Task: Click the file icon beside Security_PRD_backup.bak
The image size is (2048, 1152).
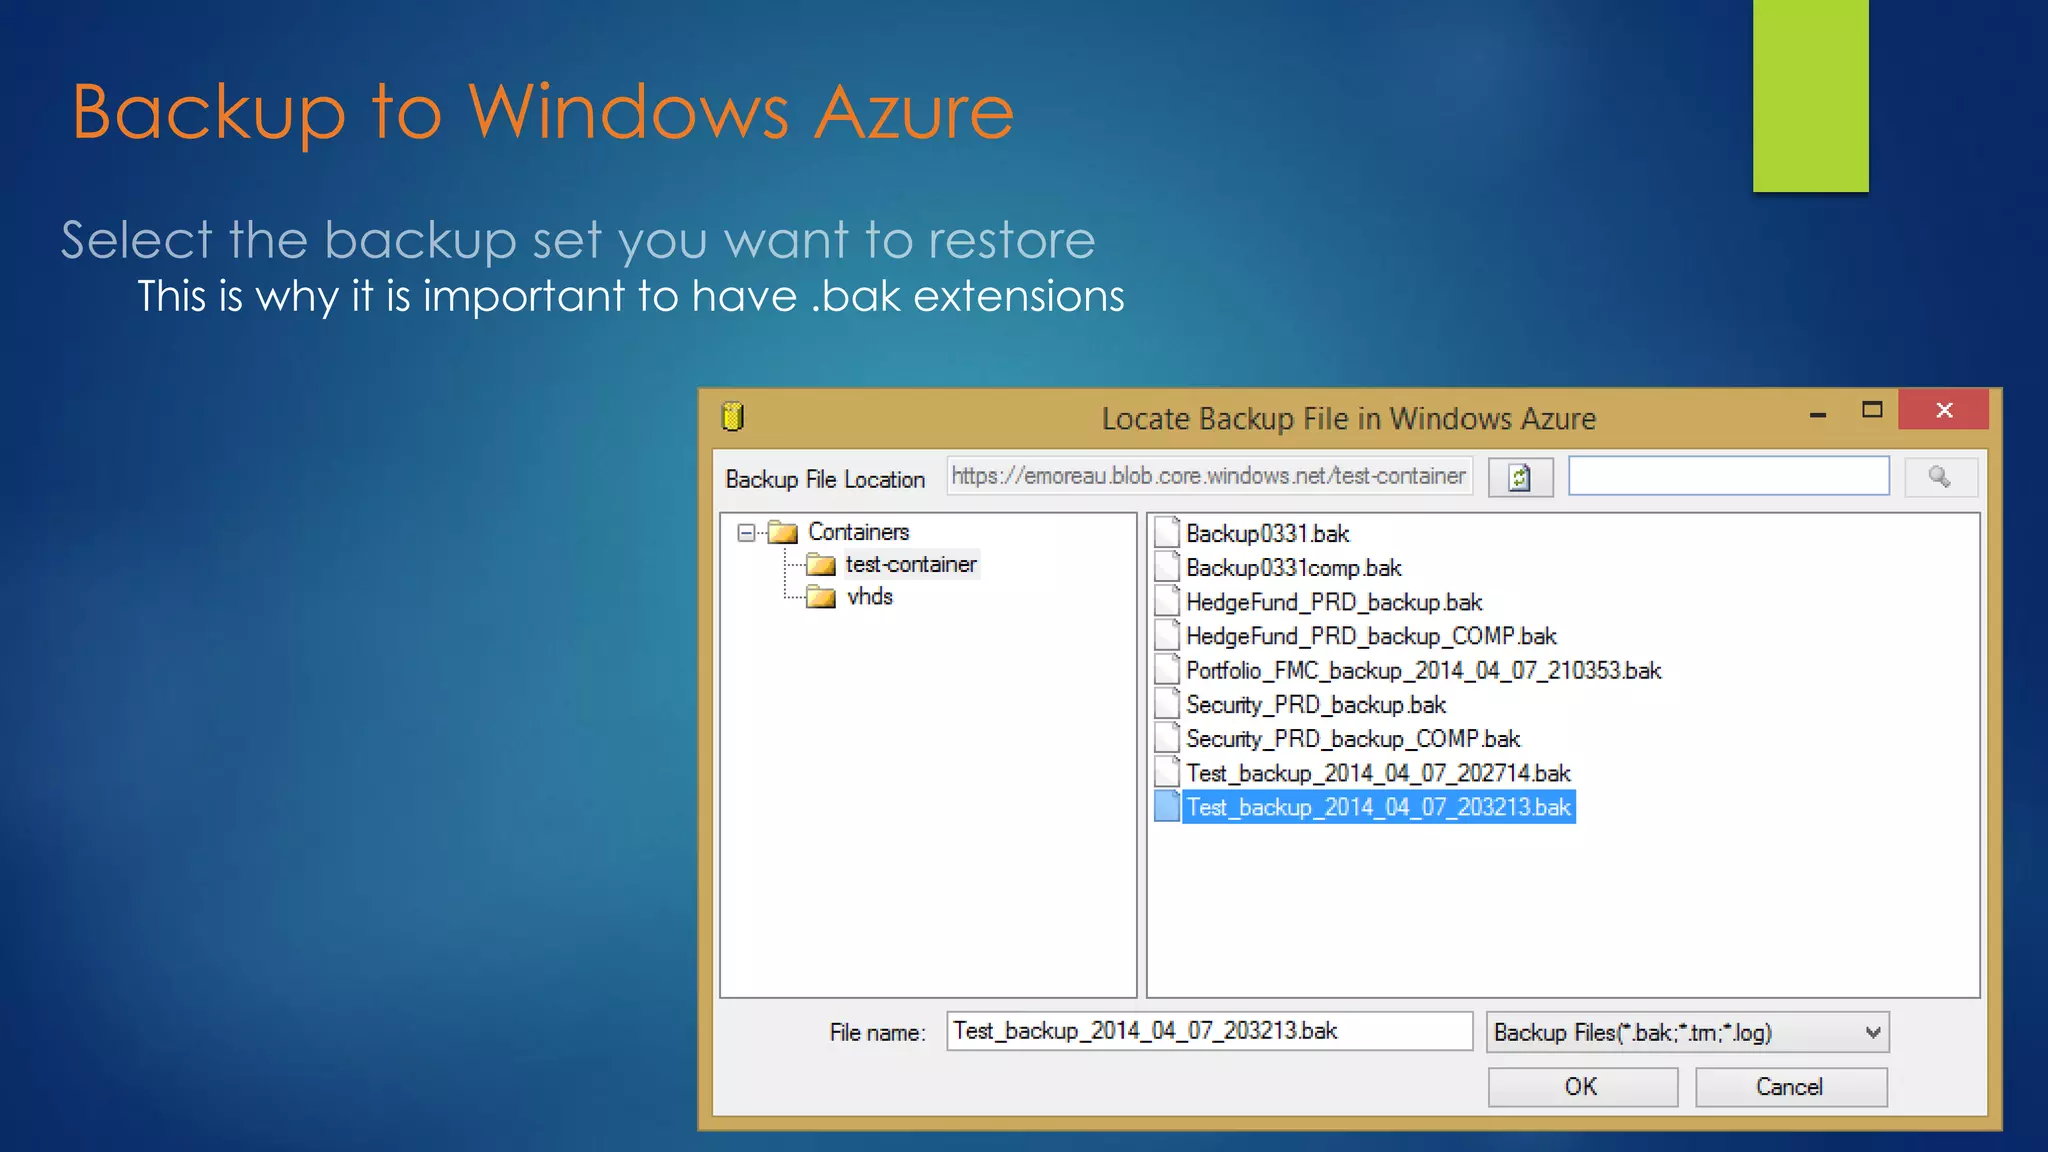Action: pos(1166,704)
